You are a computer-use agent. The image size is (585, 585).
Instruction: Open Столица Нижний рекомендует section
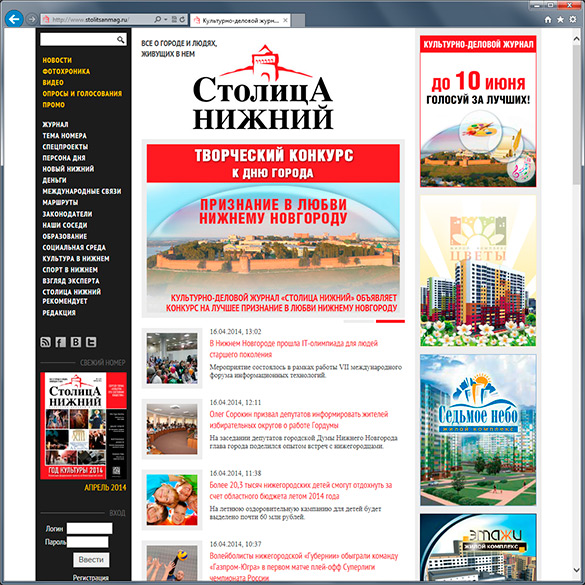[72, 297]
